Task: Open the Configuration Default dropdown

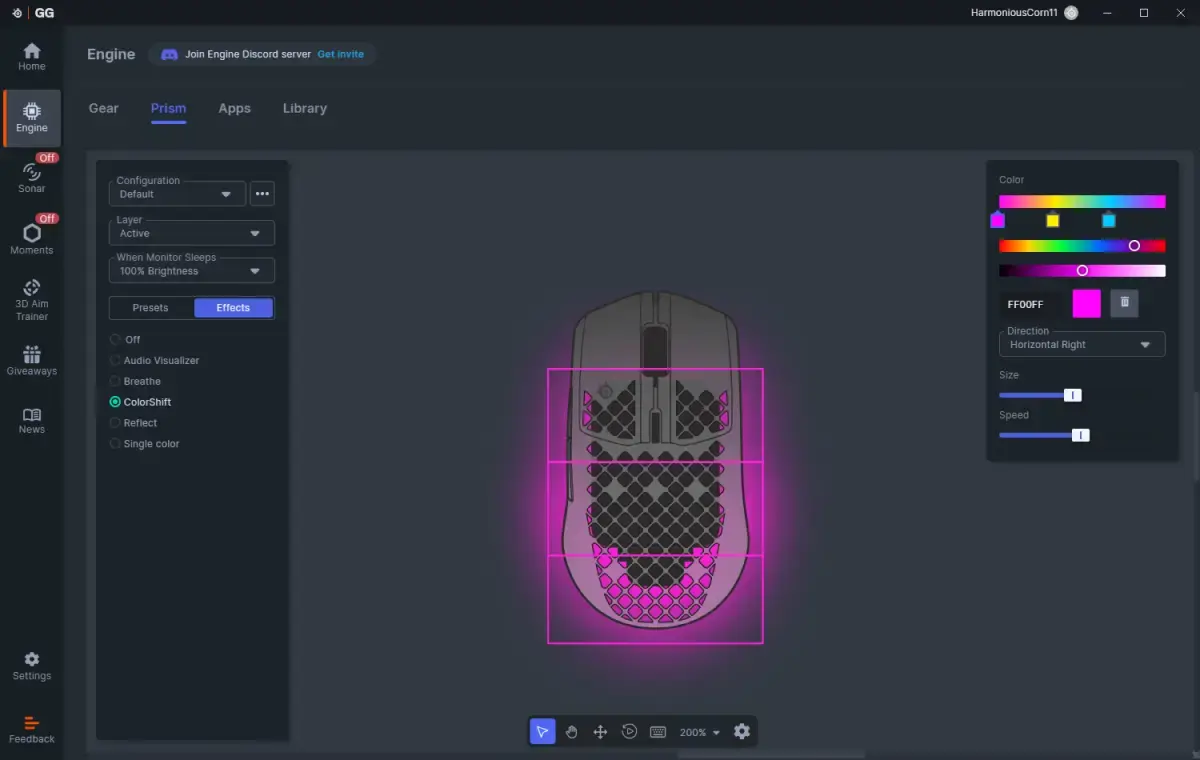Action: tap(177, 194)
